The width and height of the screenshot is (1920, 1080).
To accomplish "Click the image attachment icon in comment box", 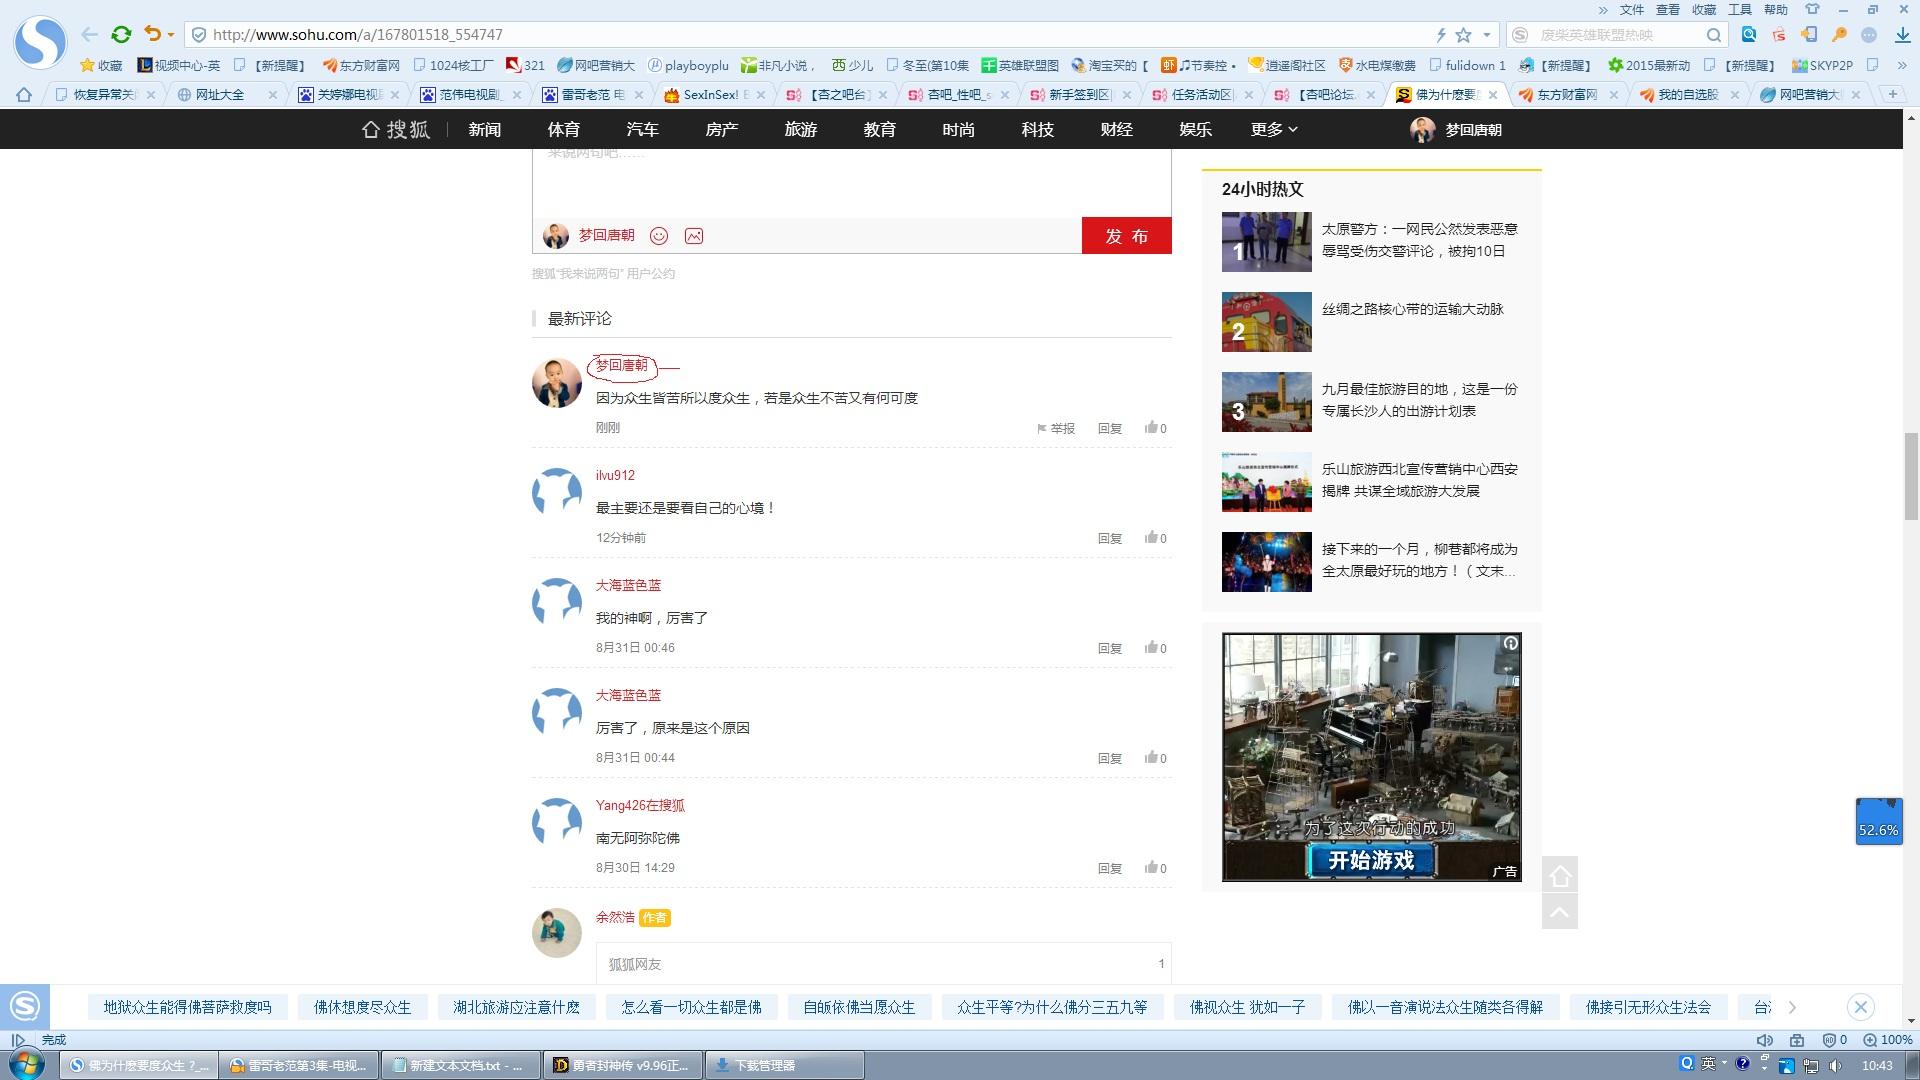I will (696, 235).
